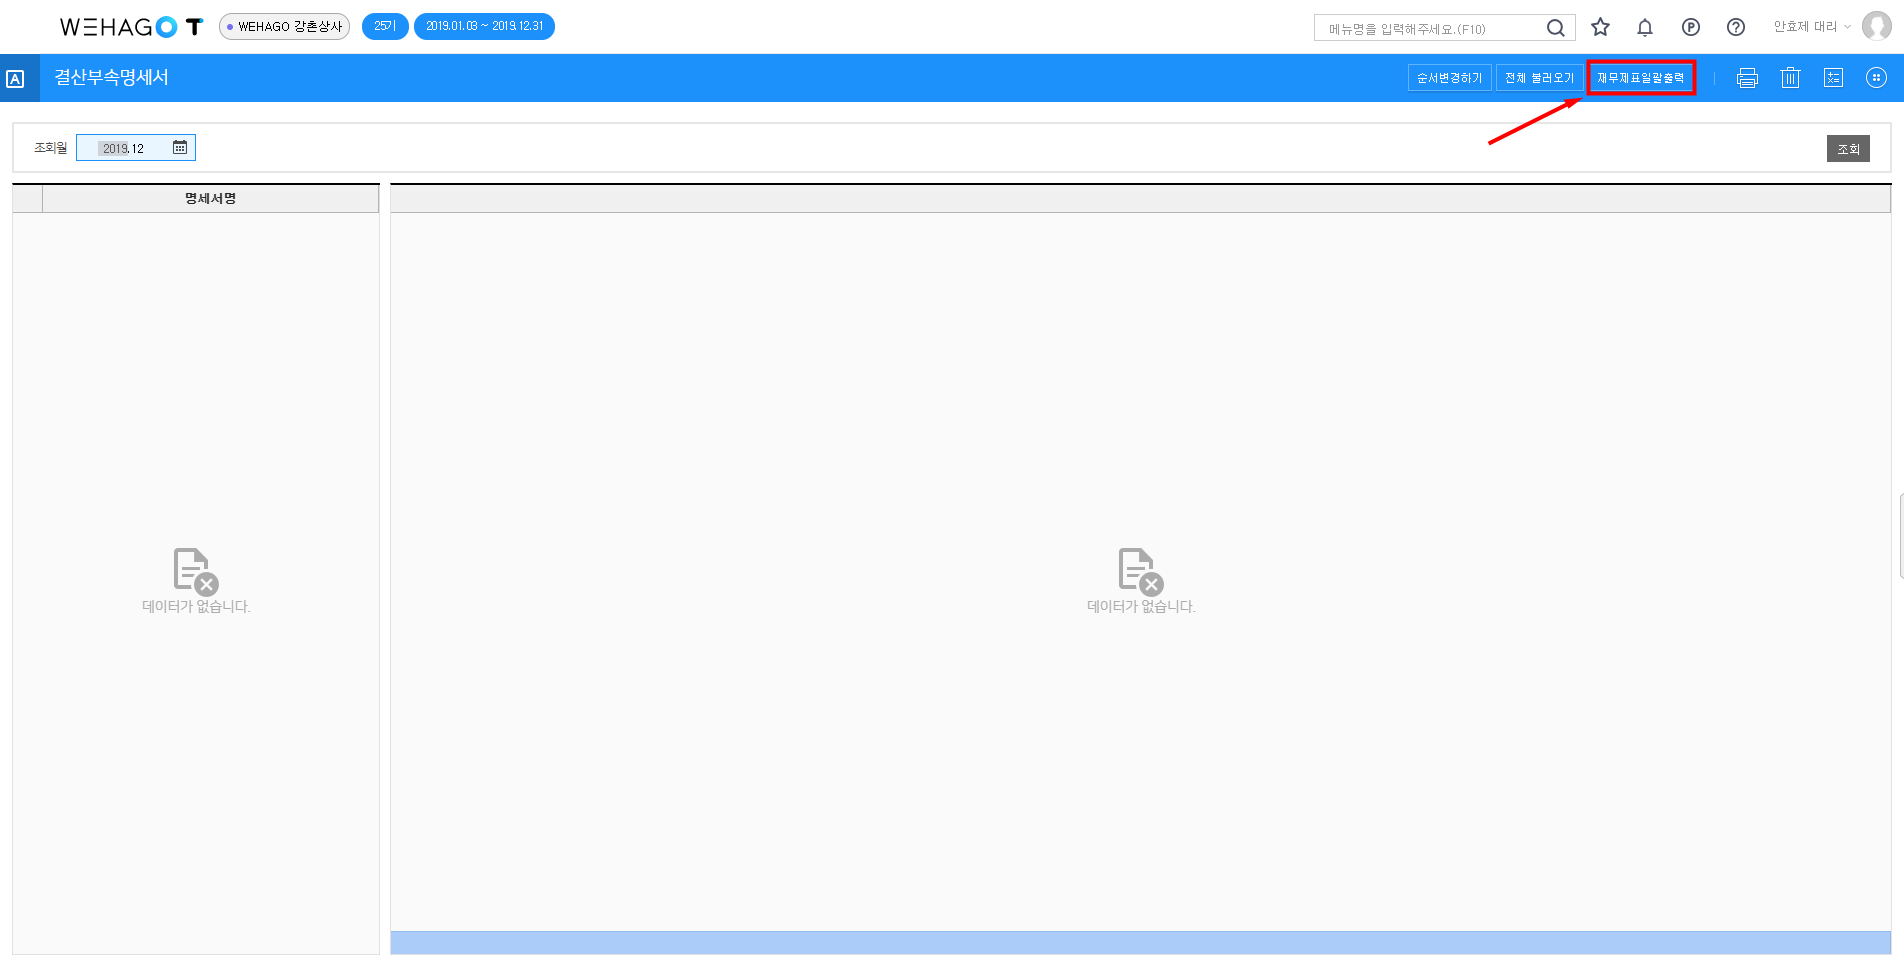Click the favorites star icon
The image size is (1904, 961).
click(x=1600, y=27)
